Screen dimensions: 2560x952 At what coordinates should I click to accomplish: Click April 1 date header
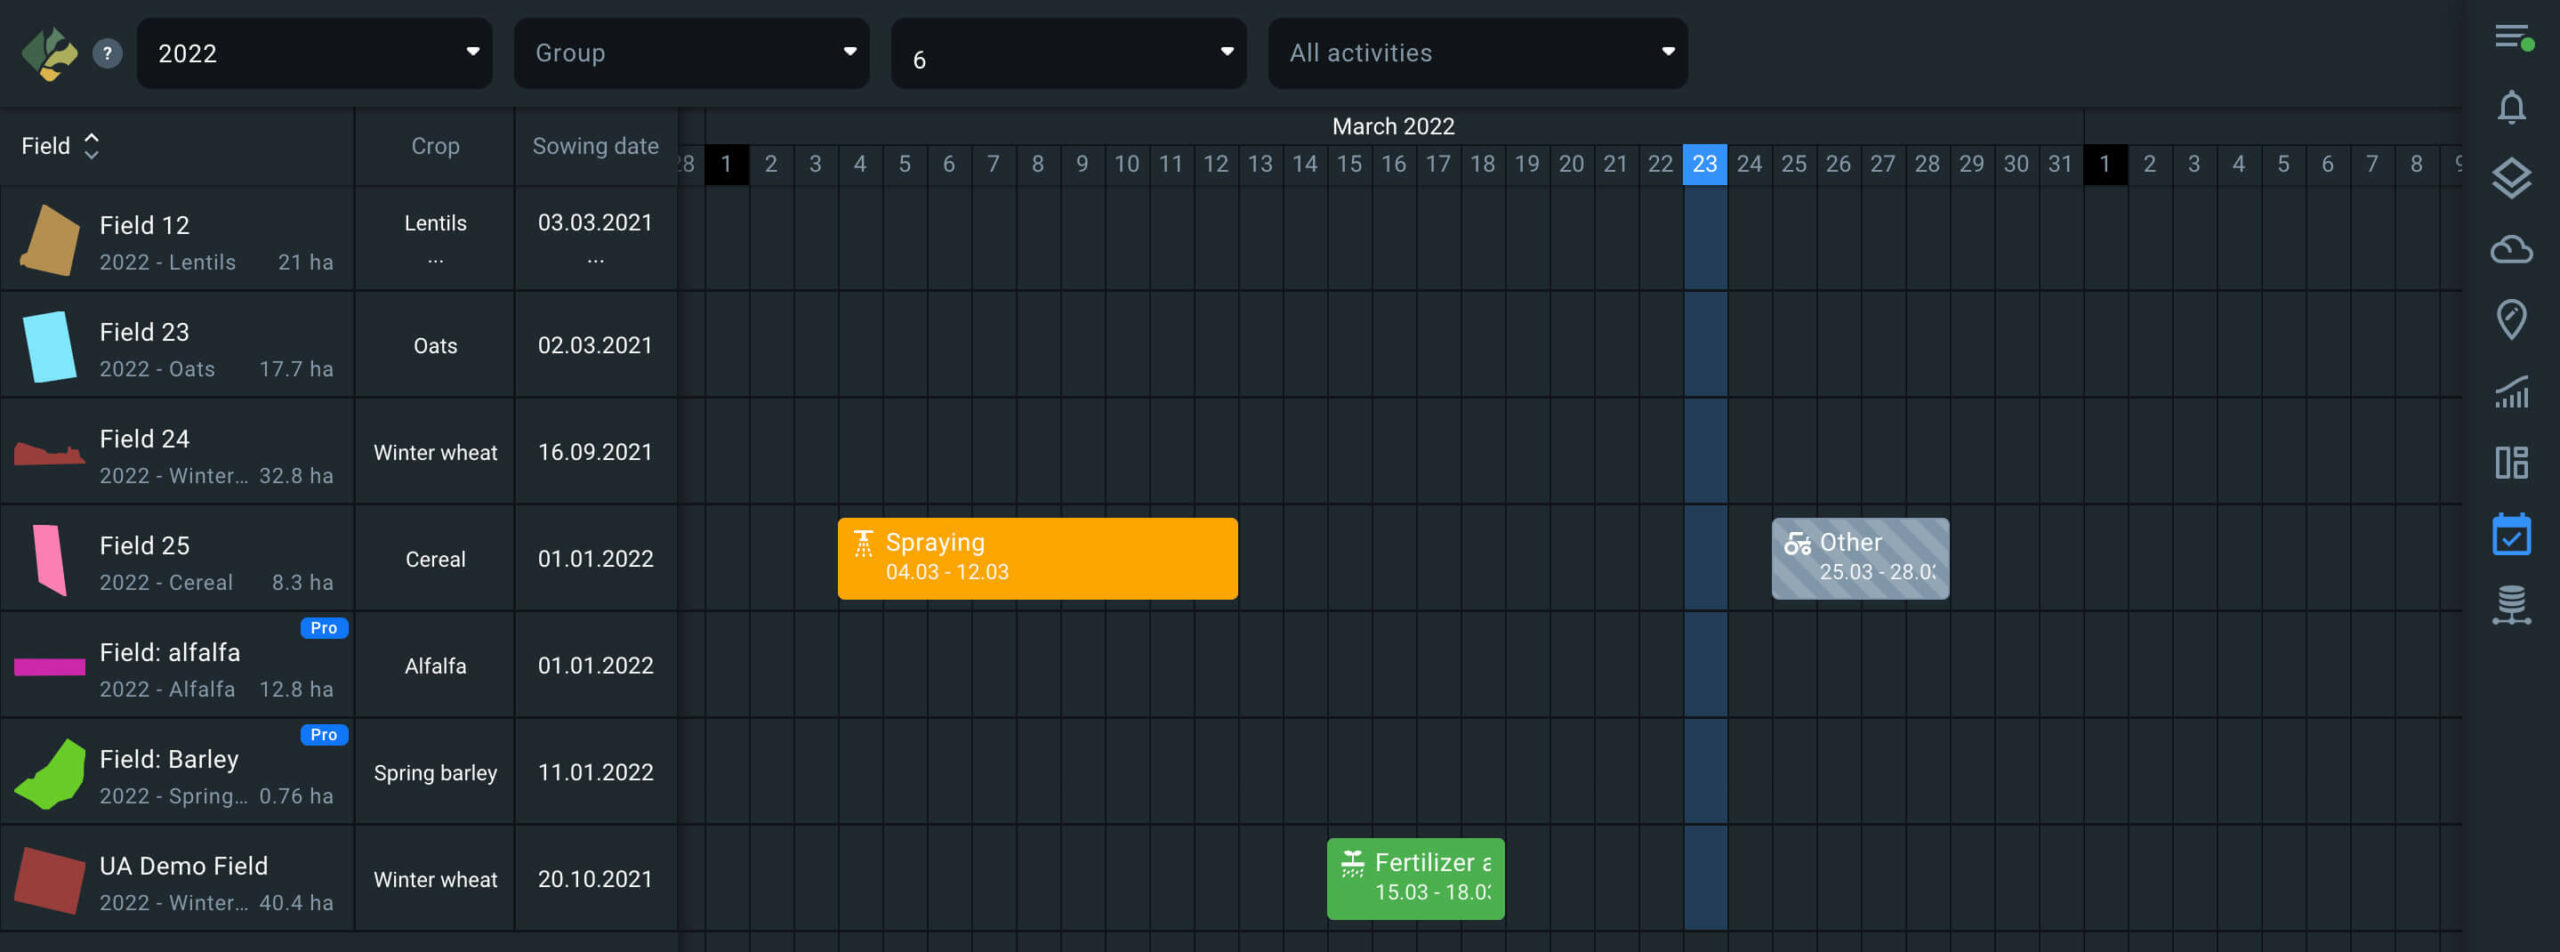[2105, 164]
